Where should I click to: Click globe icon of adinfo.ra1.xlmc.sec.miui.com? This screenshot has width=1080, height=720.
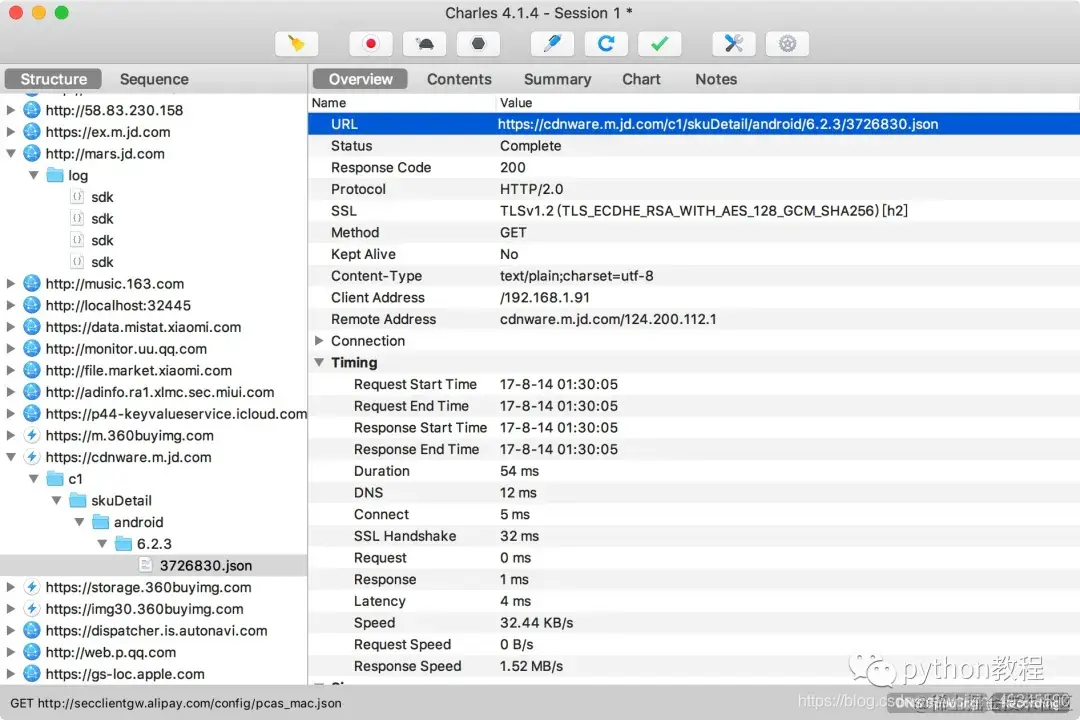click(x=32, y=391)
